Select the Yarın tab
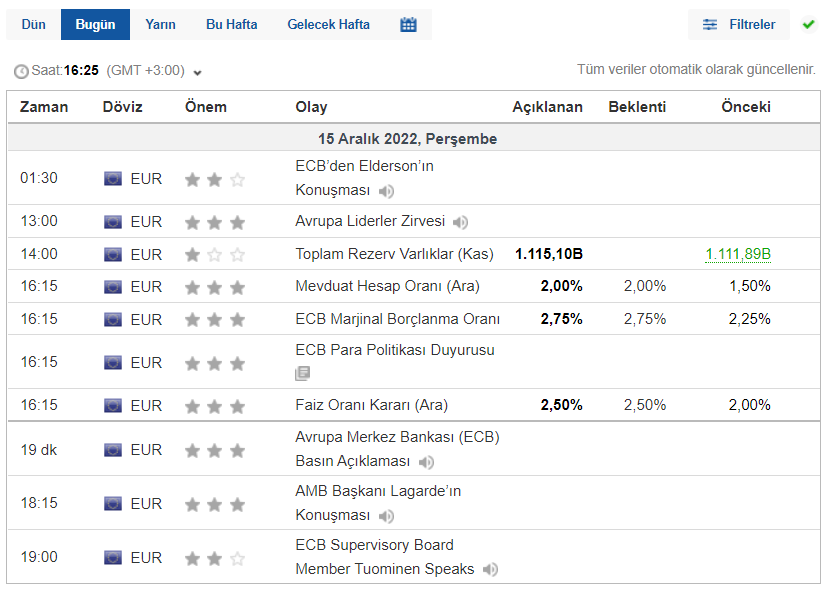The image size is (835, 595). [160, 24]
